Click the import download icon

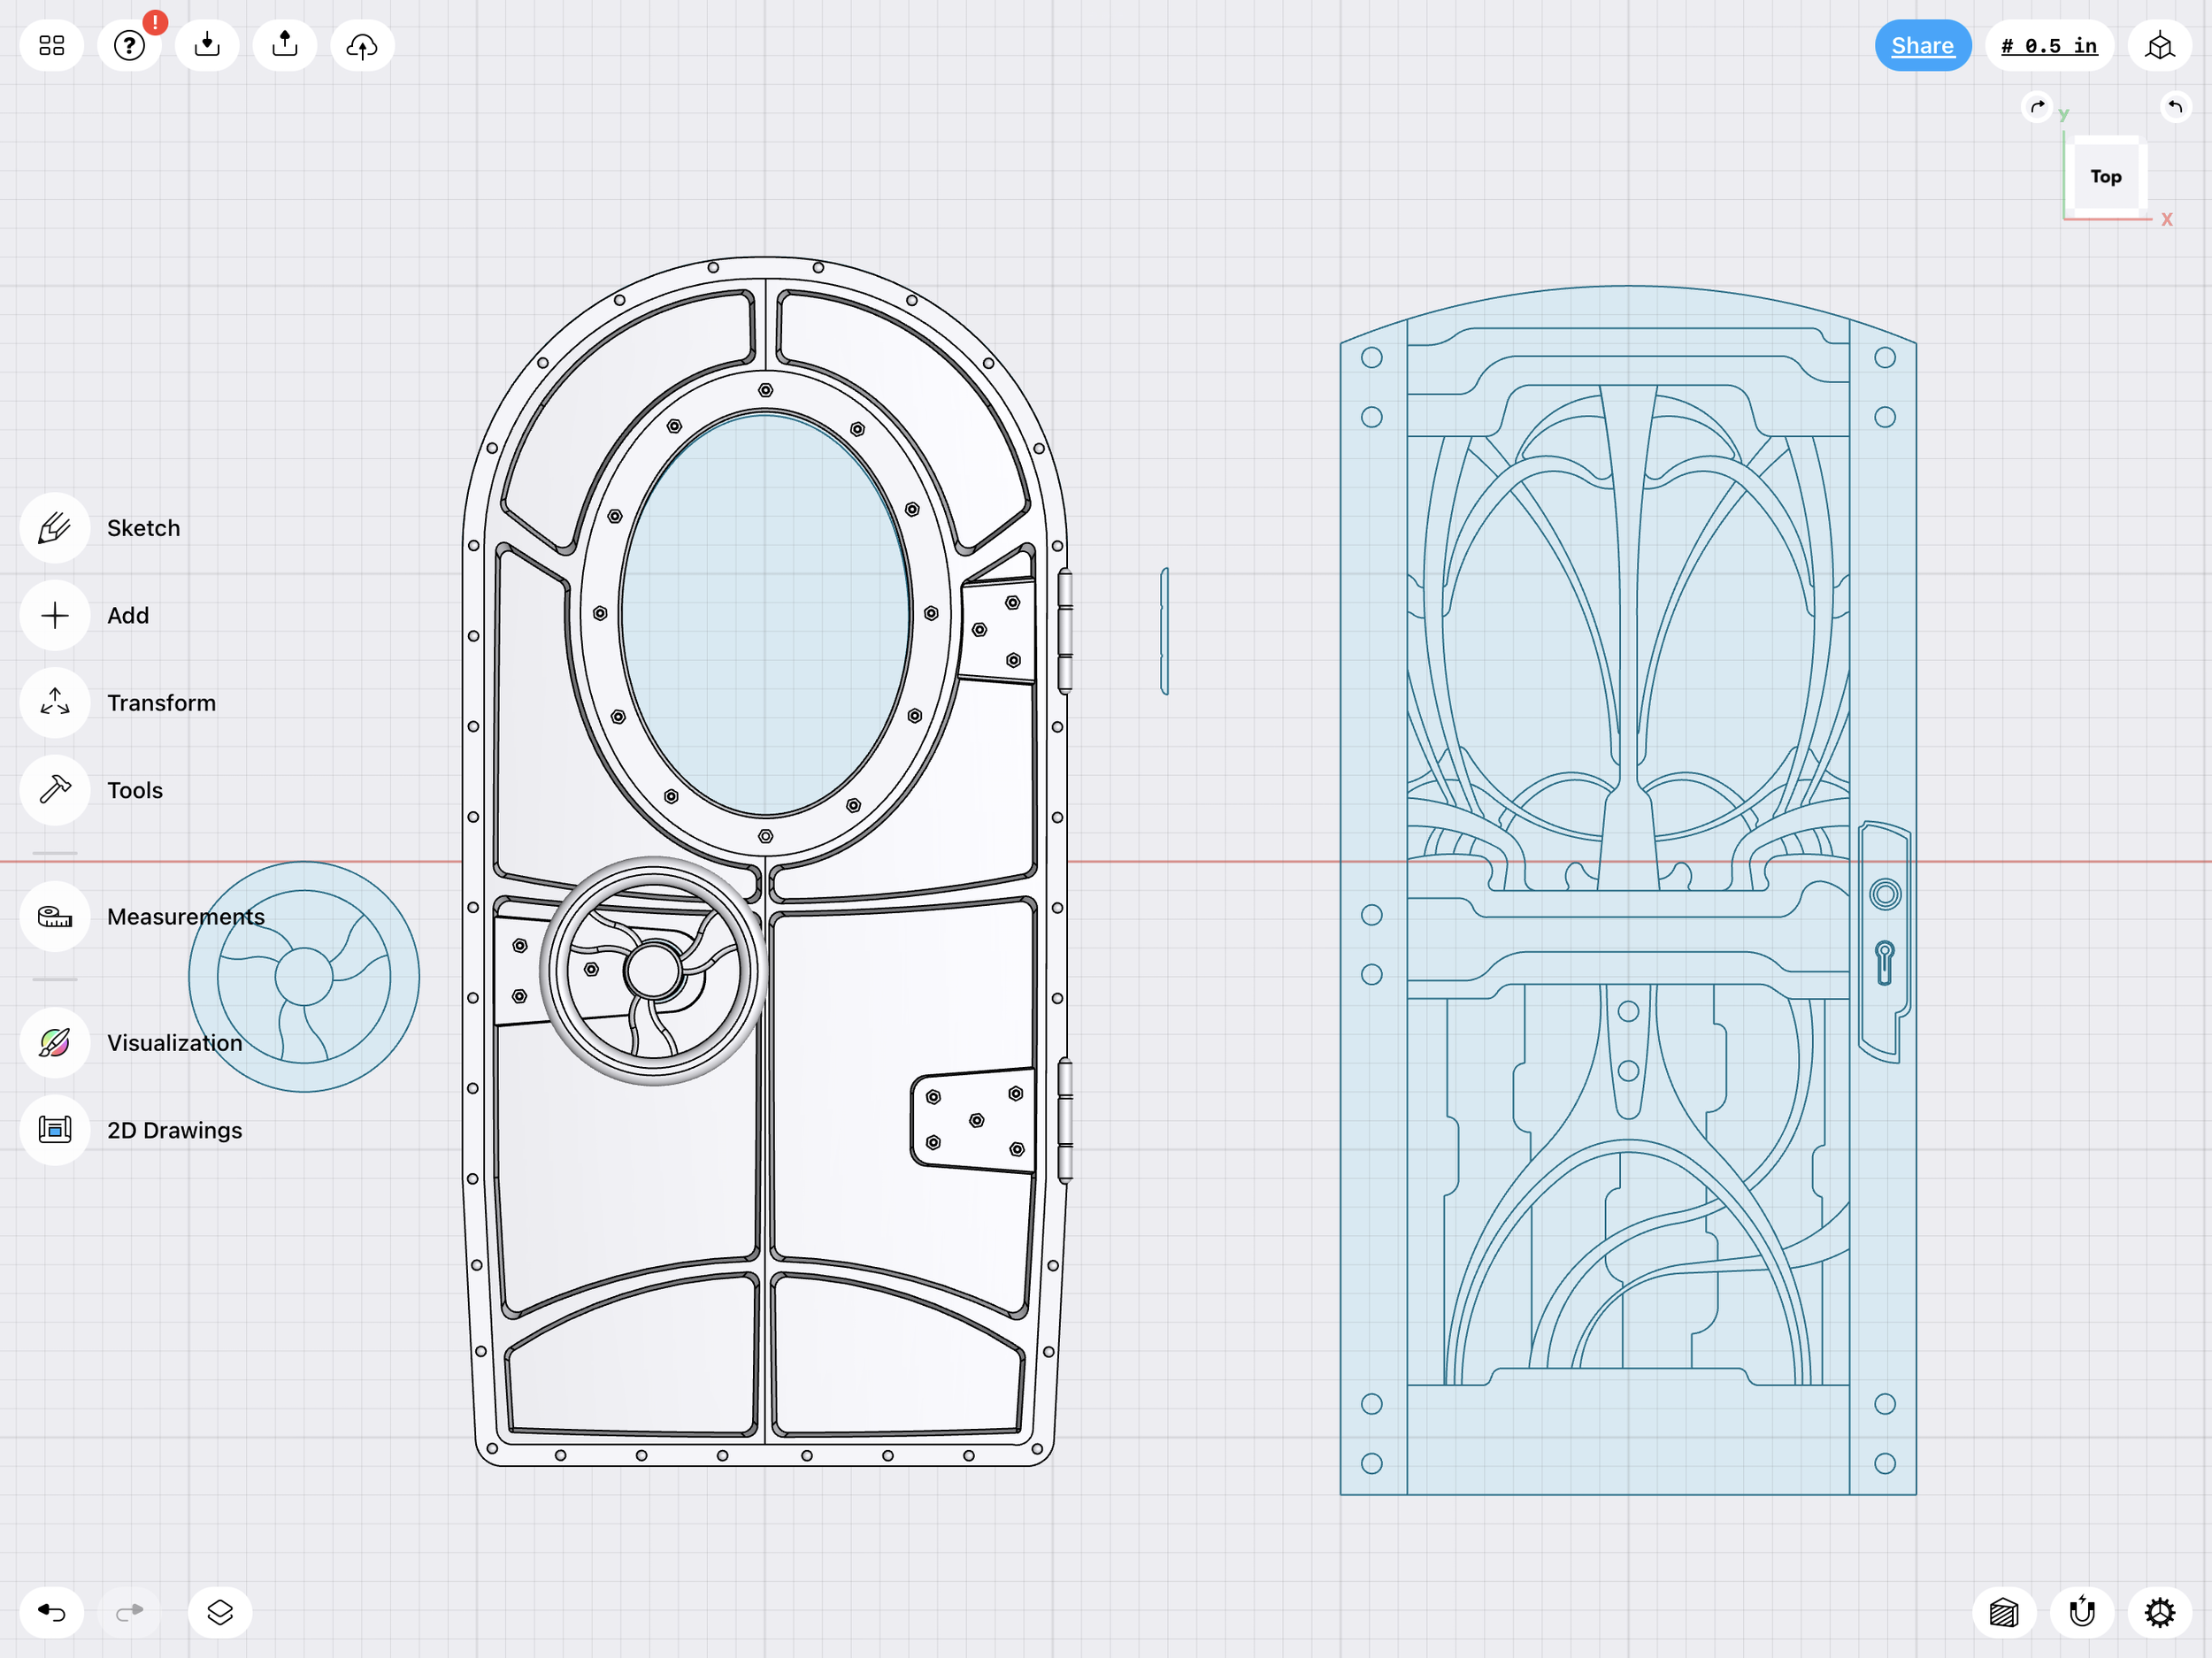point(207,45)
